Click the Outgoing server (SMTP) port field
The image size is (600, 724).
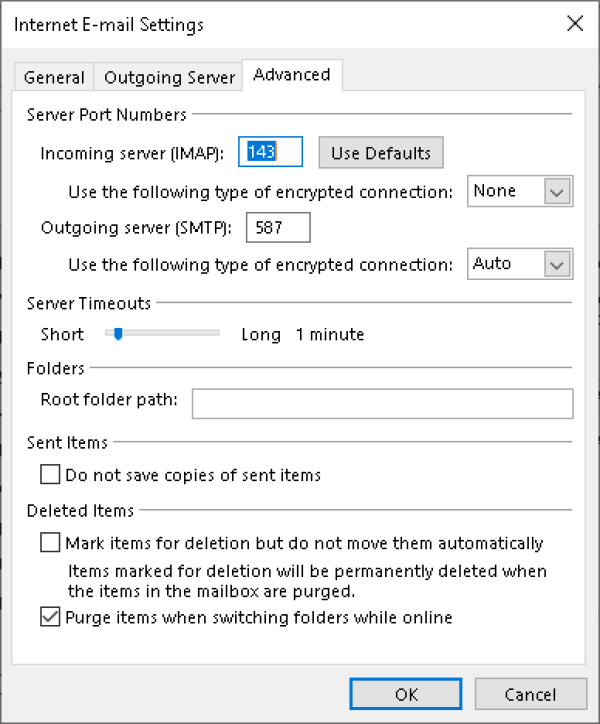(277, 228)
